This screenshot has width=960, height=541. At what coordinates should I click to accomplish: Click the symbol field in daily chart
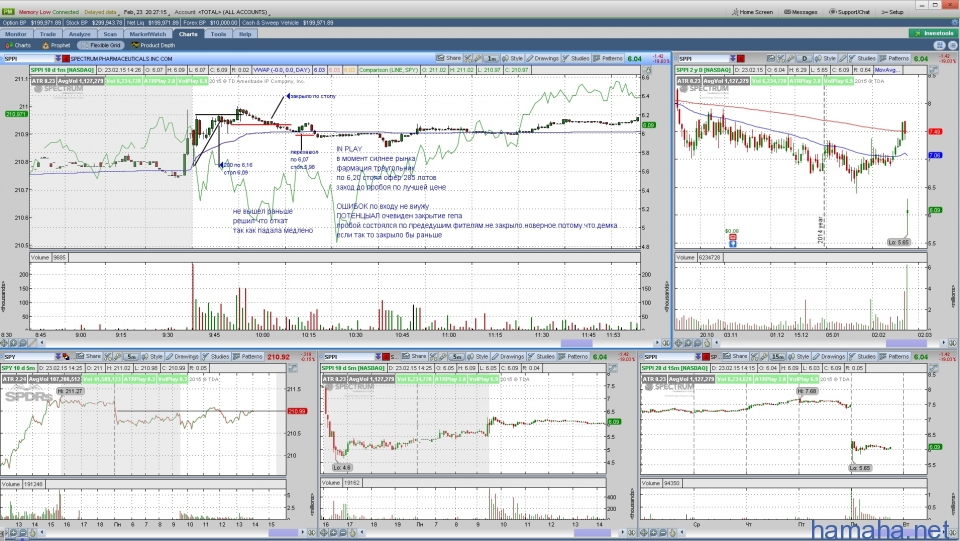coord(703,59)
